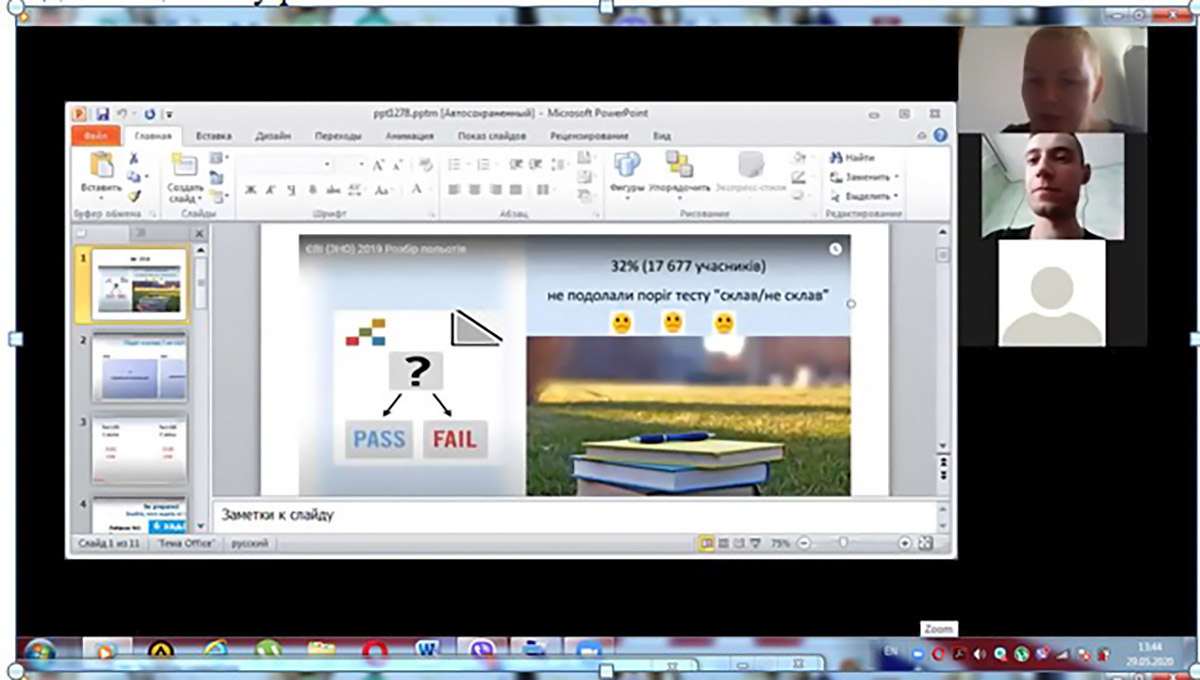Viewport: 1200px width, 680px height.
Task: Click the orange Файл (File) button
Action: coord(96,136)
